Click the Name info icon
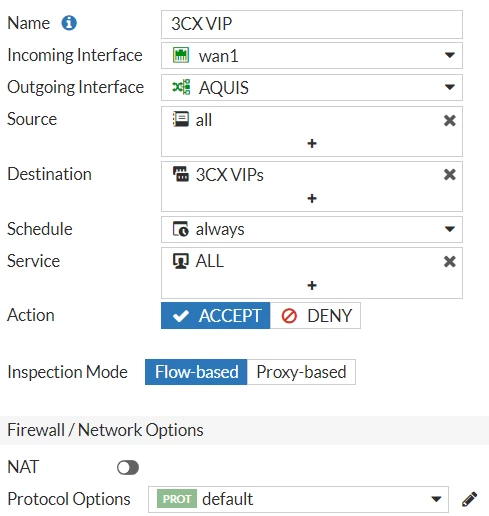Image resolution: width=489 pixels, height=516 pixels. click(x=69, y=23)
